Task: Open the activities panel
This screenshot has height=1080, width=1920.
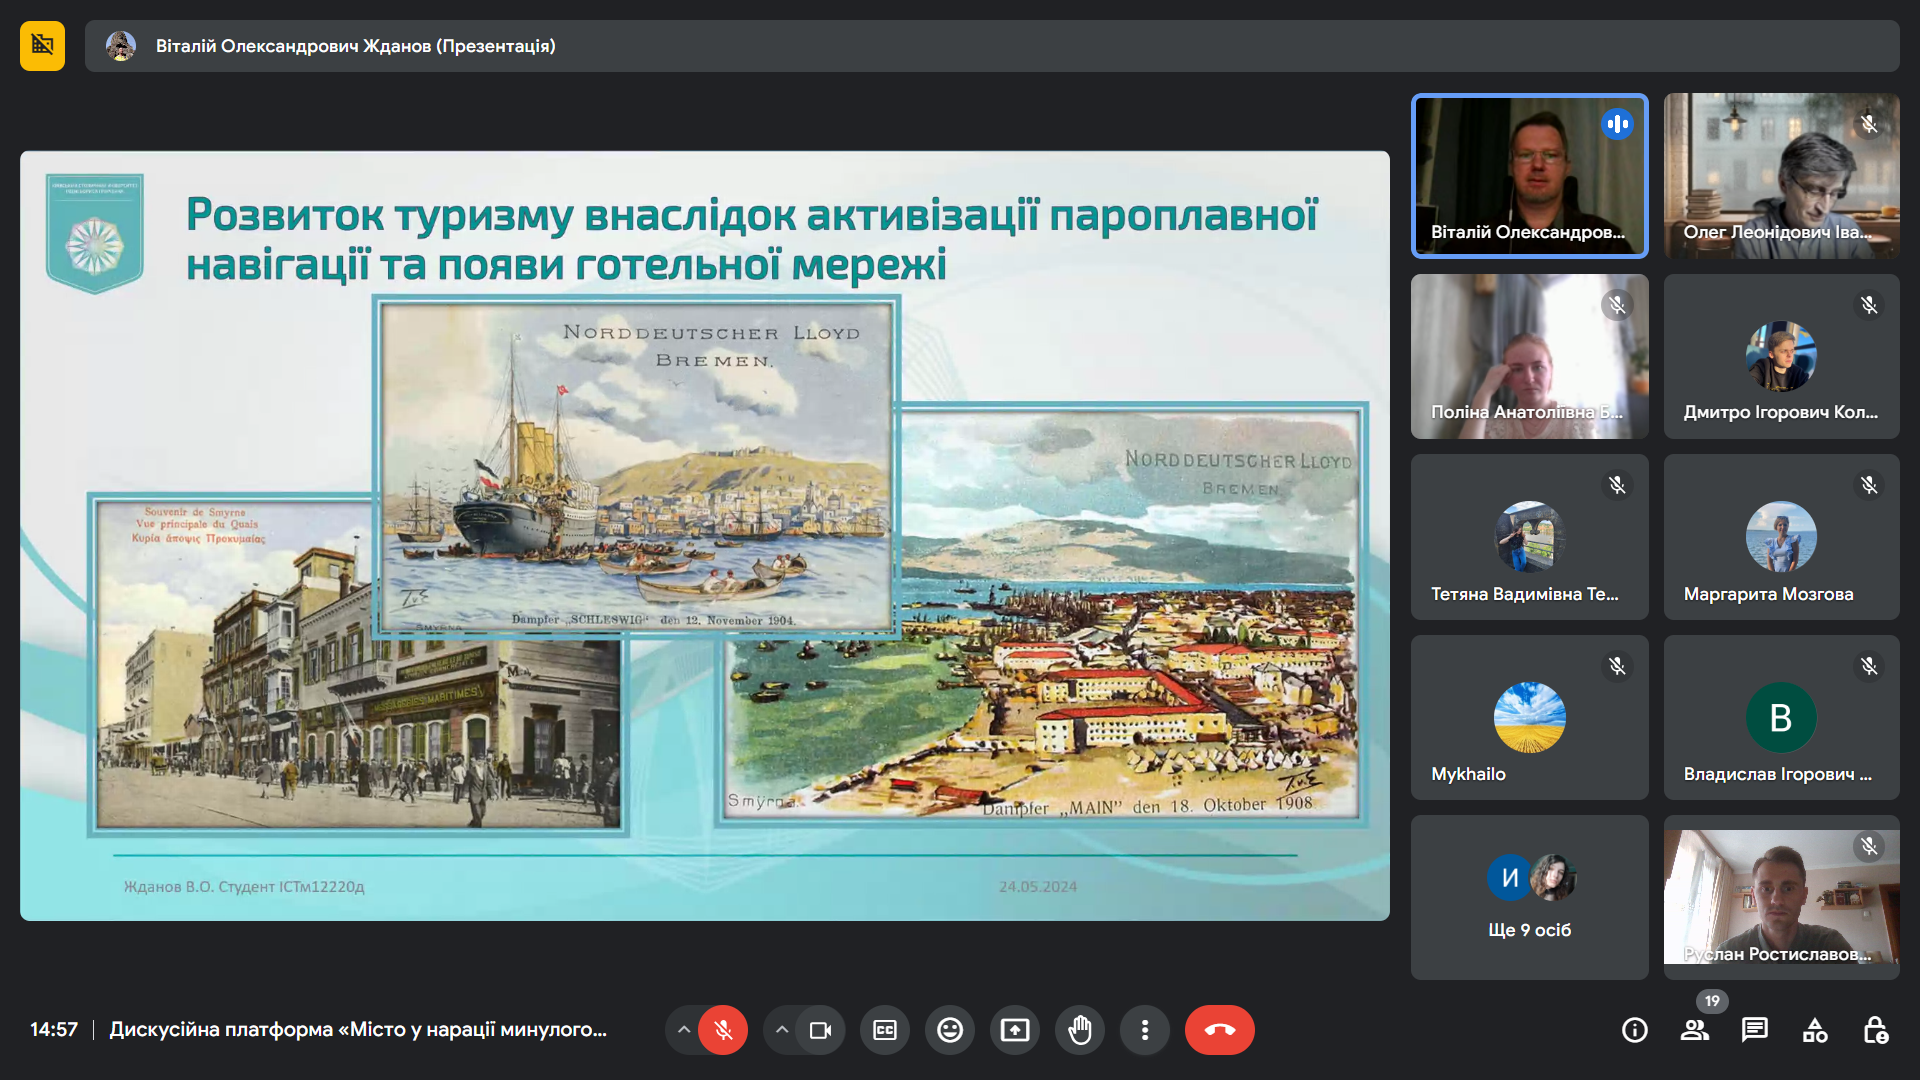Action: point(1814,1030)
